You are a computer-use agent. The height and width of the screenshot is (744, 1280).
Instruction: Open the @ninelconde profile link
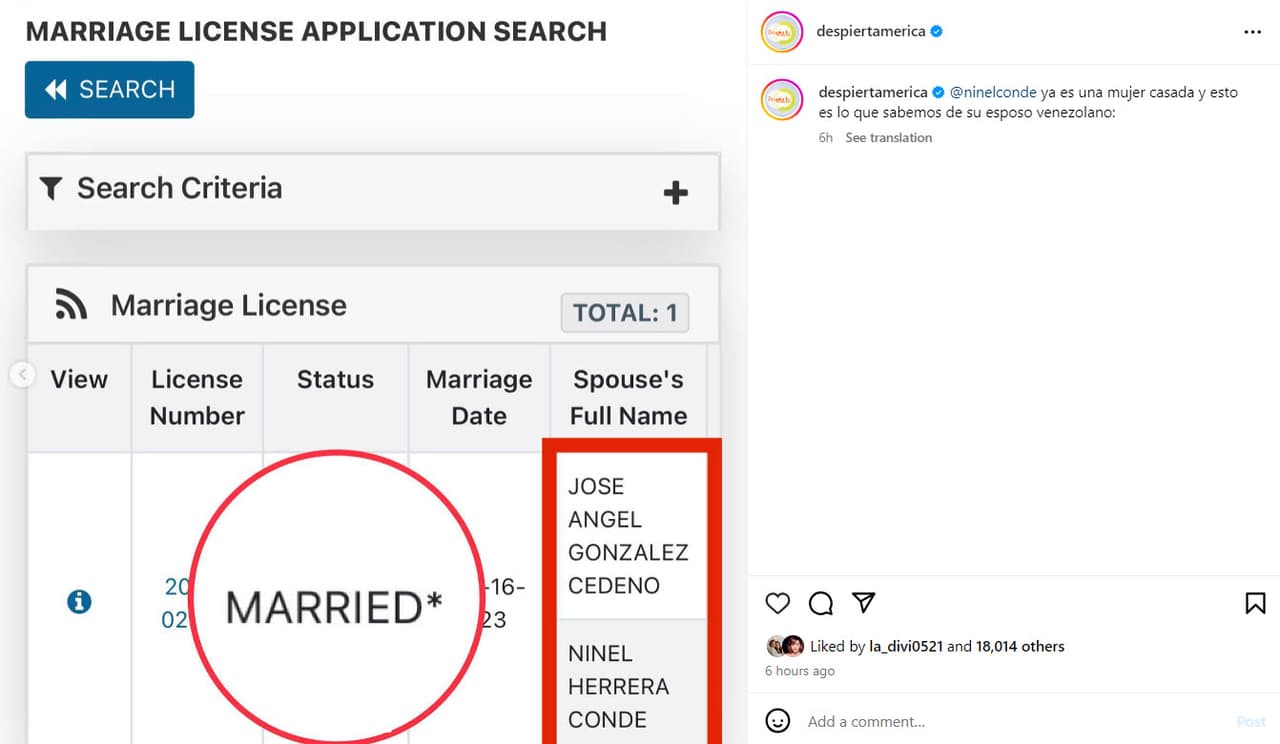(993, 91)
